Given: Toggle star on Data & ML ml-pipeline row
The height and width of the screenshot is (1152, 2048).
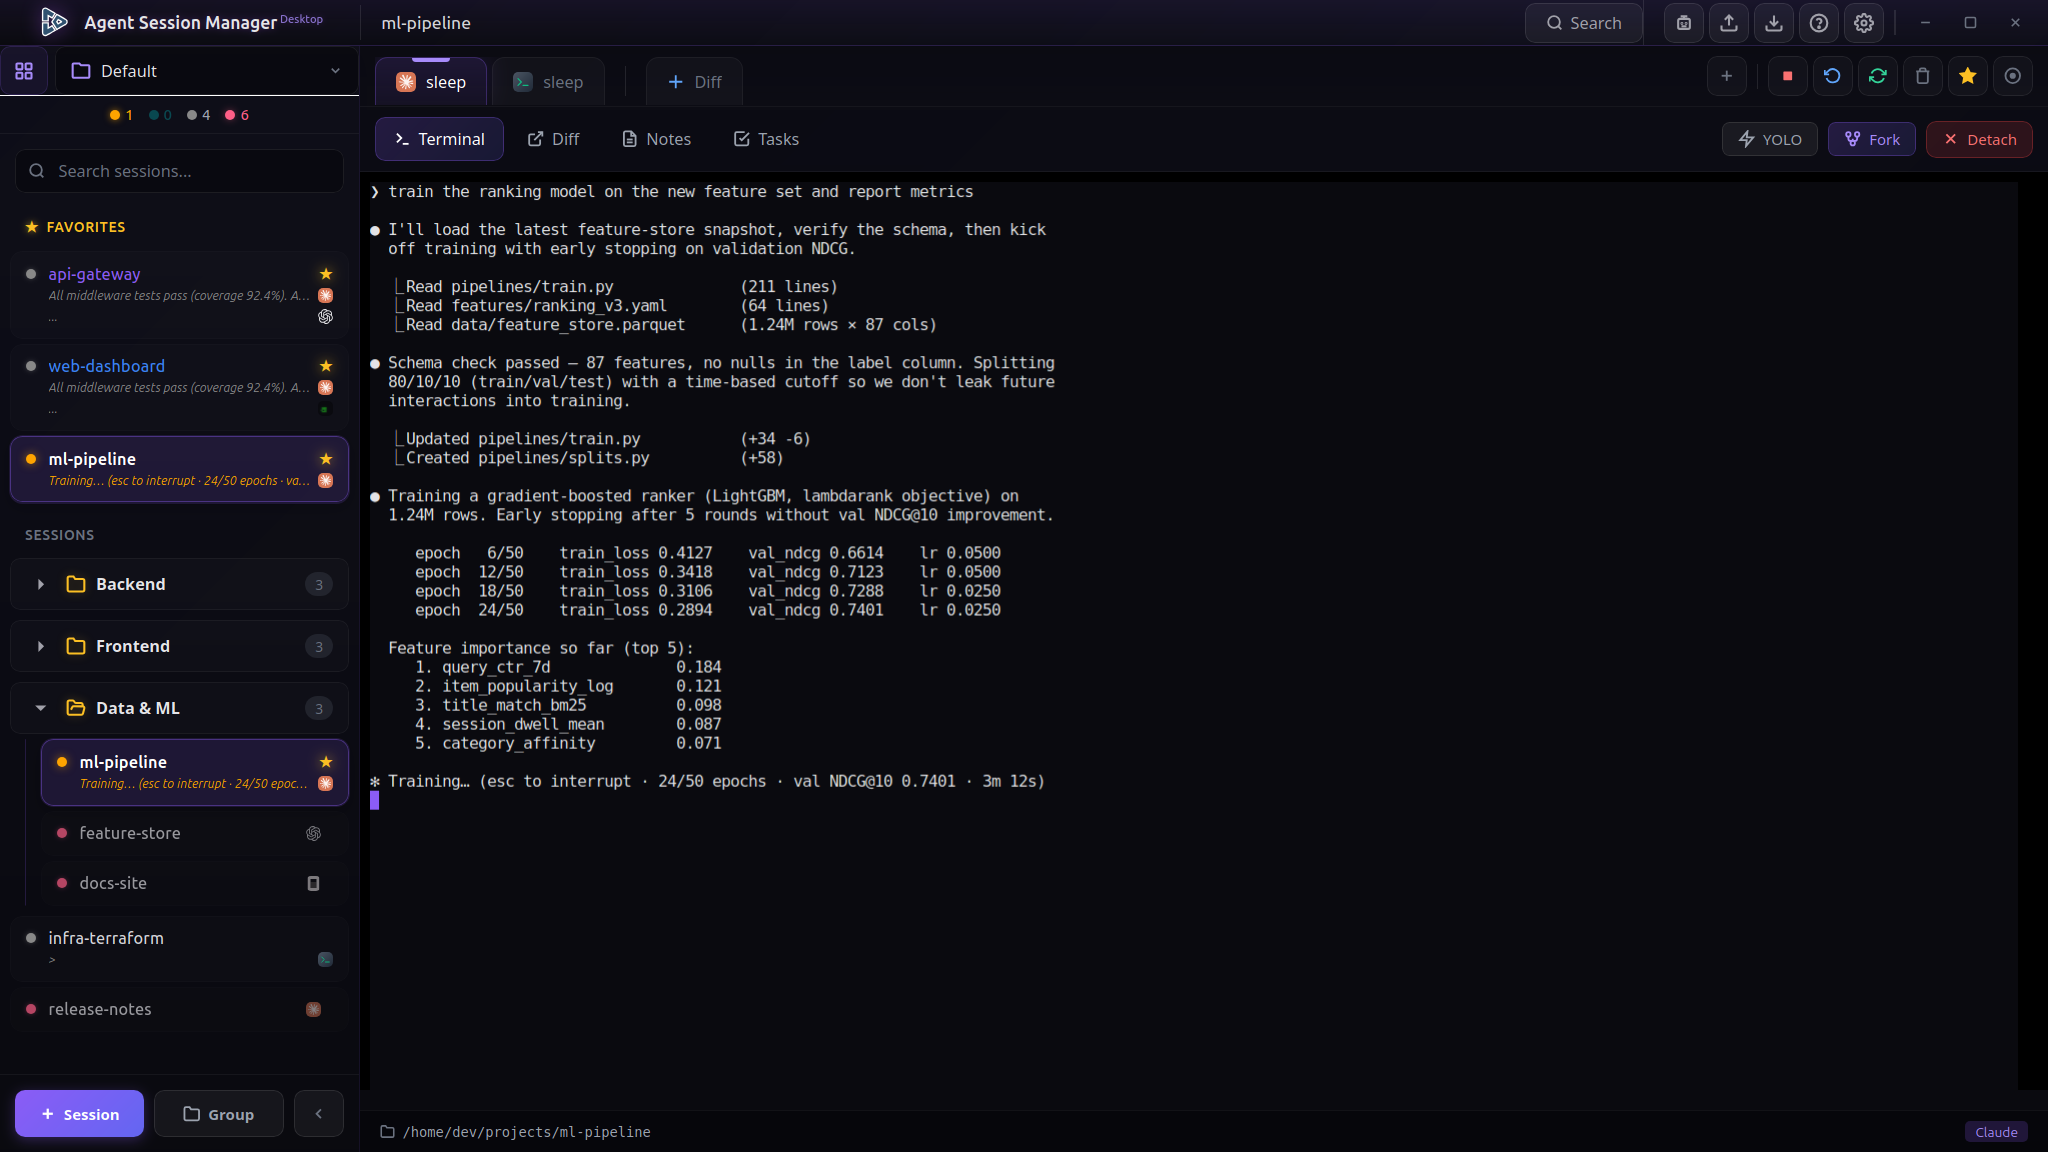Looking at the screenshot, I should (x=325, y=762).
